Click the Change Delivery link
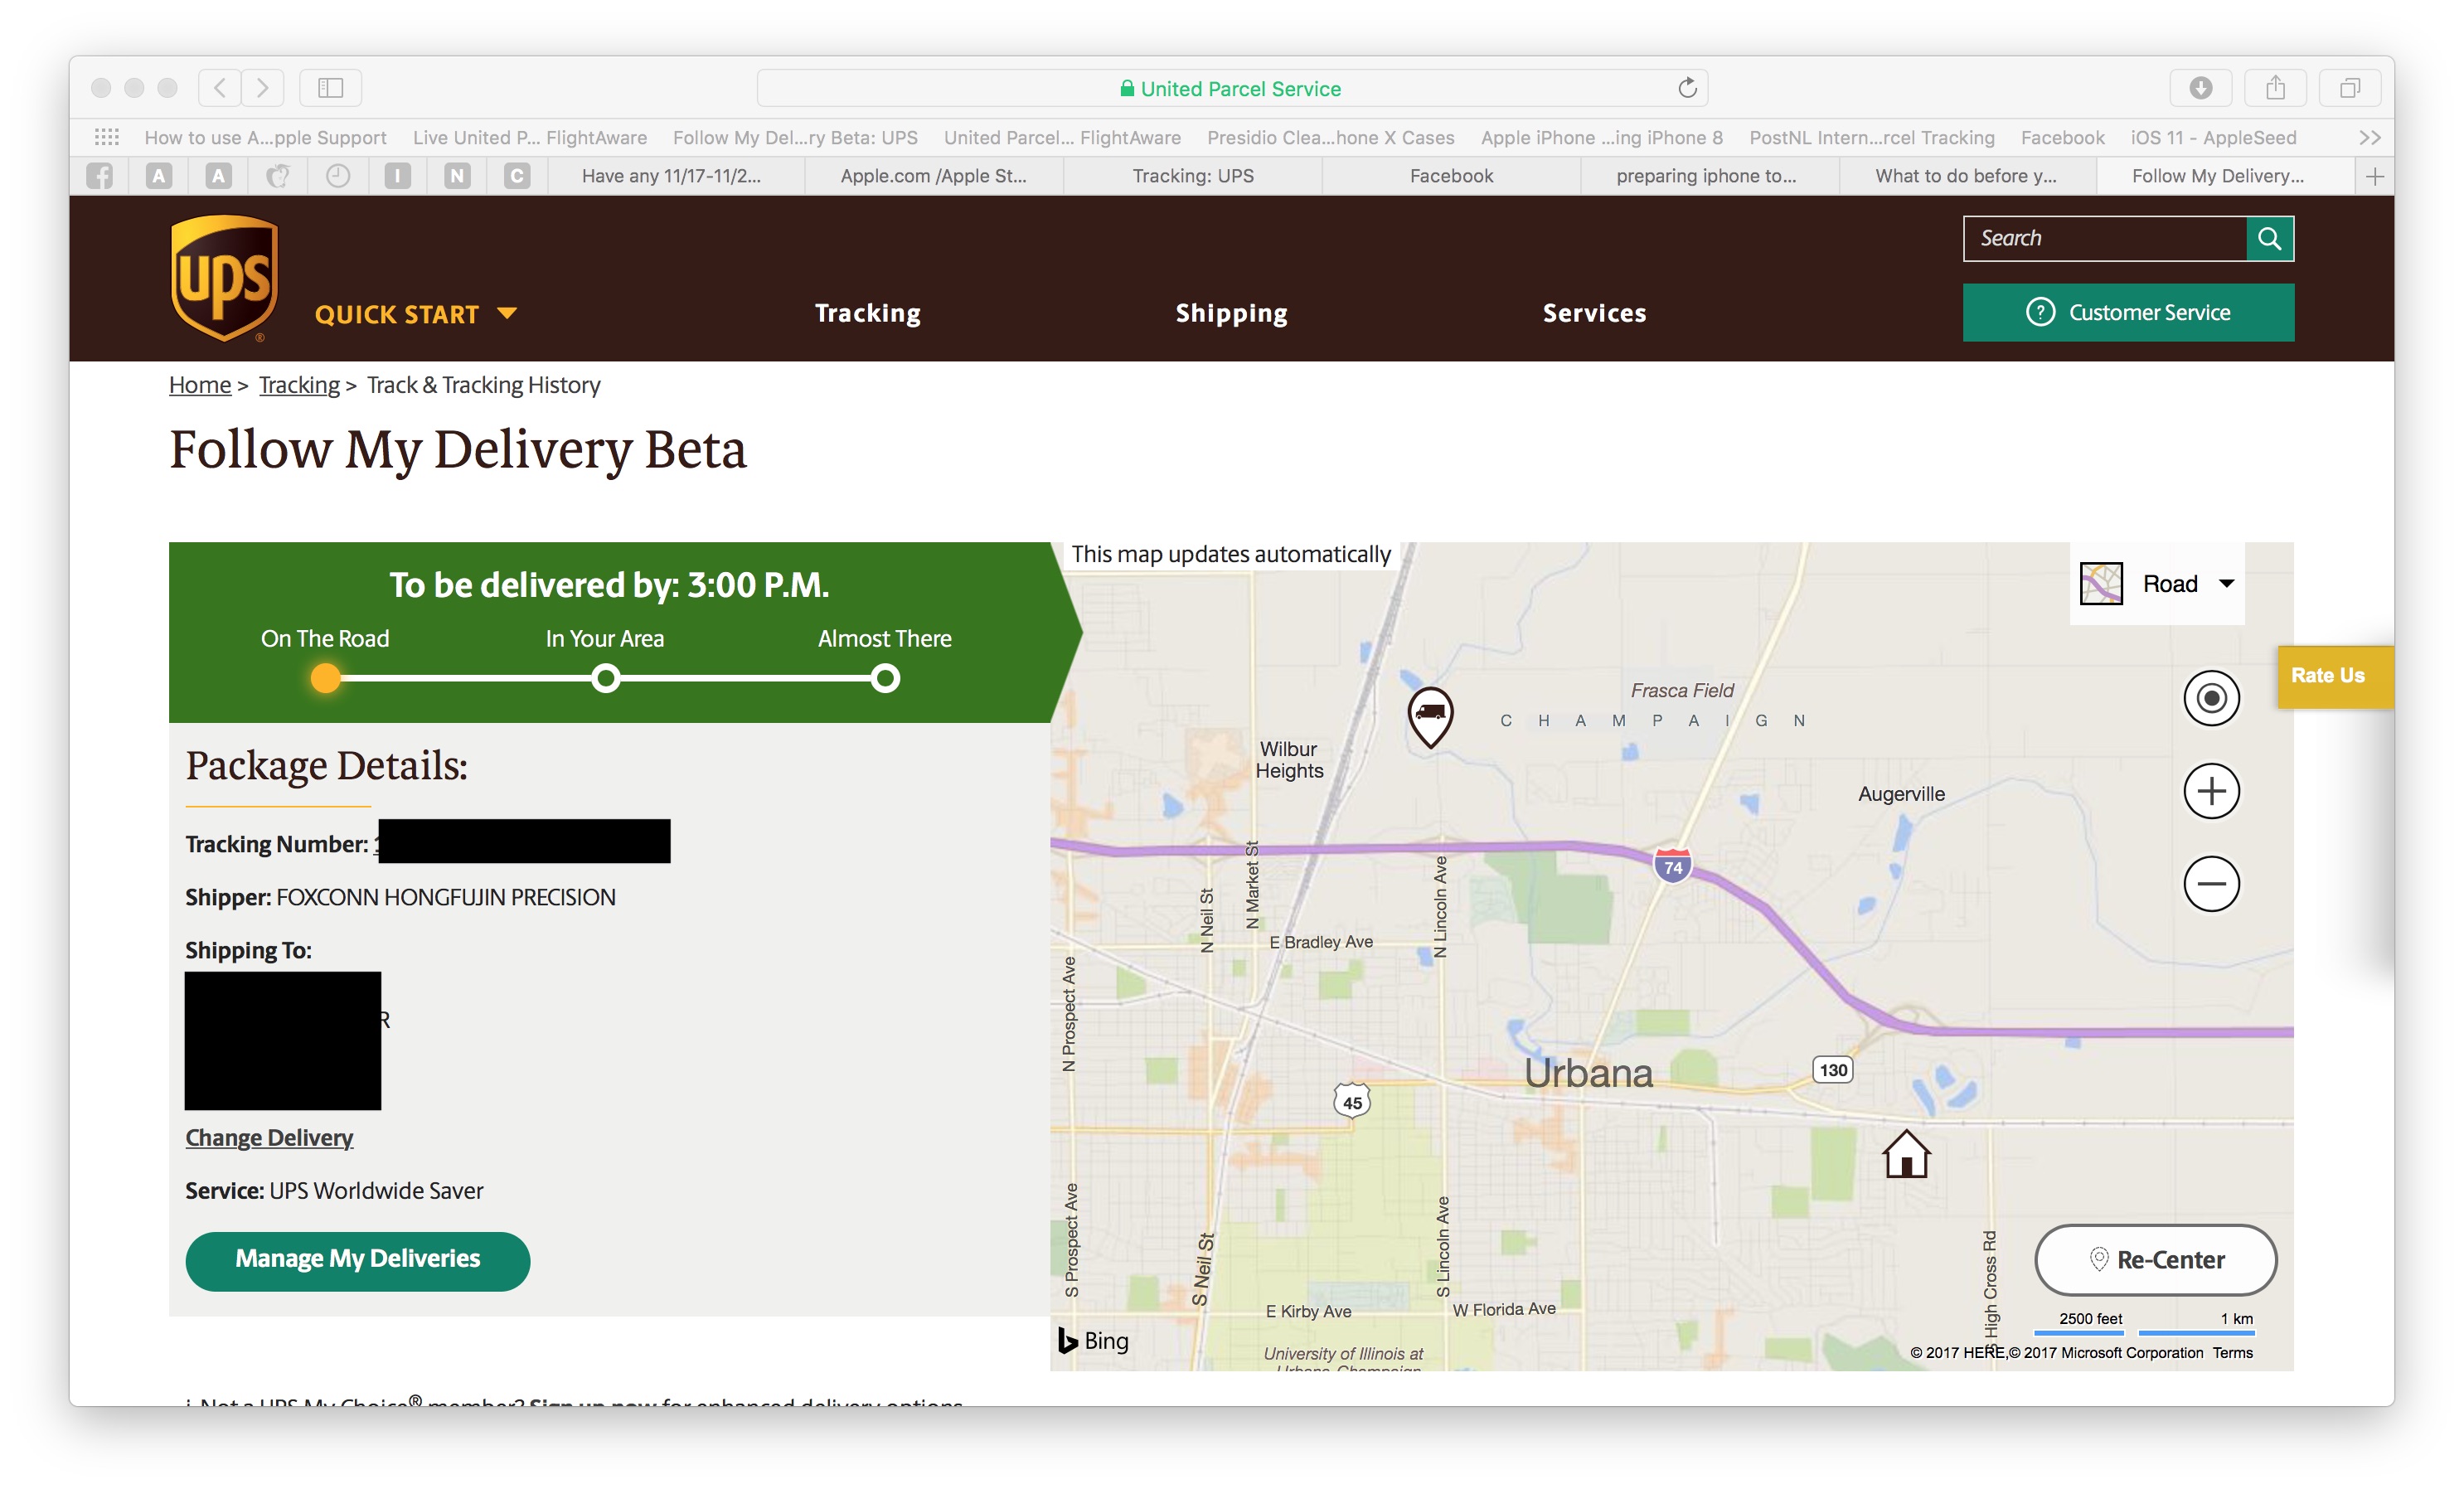 [x=269, y=1137]
